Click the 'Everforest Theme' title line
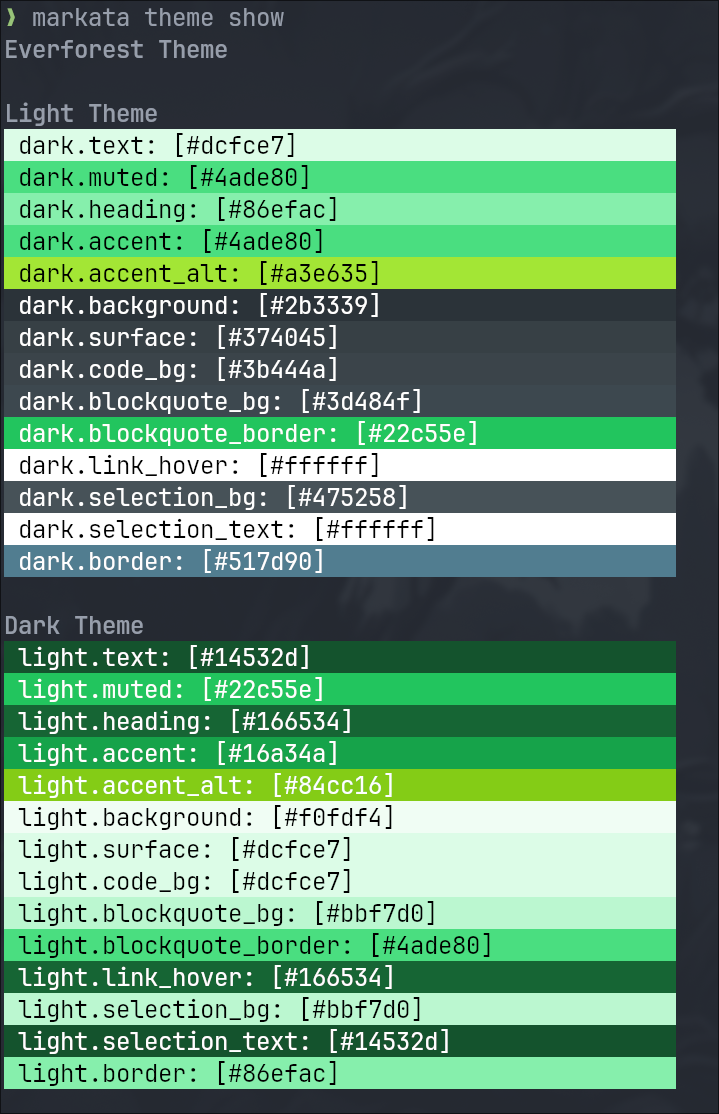Screen dimensions: 719x1114 tap(116, 50)
